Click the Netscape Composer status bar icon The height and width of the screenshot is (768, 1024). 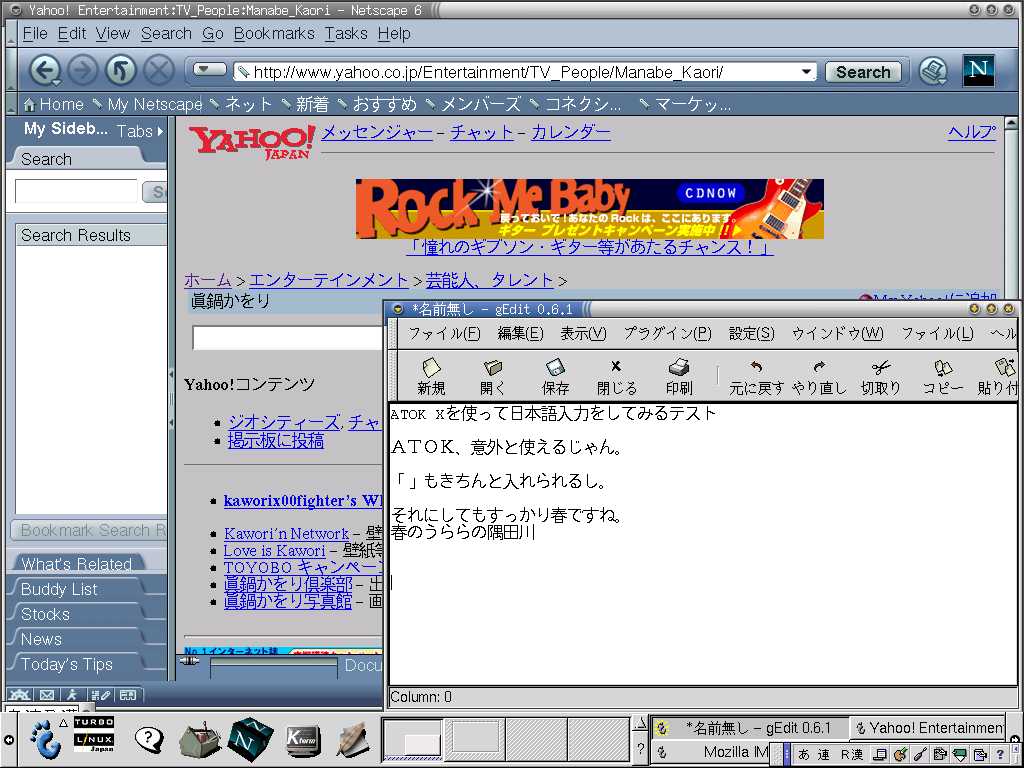[x=99, y=695]
